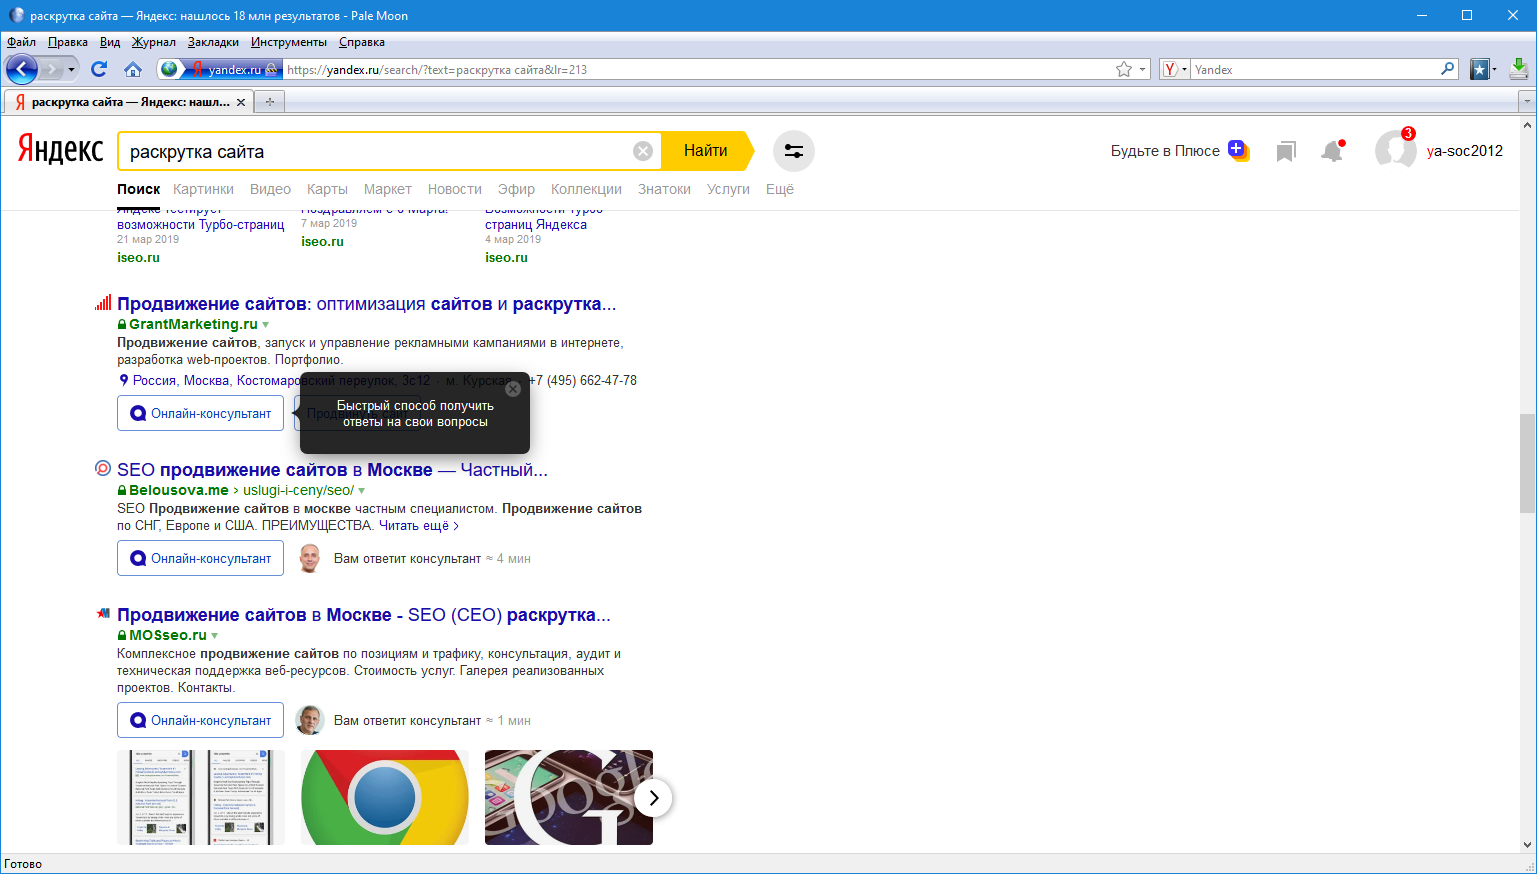1537x874 pixels.
Task: Click Онлайн-консультант for MOSseo.ru
Action: pos(200,720)
